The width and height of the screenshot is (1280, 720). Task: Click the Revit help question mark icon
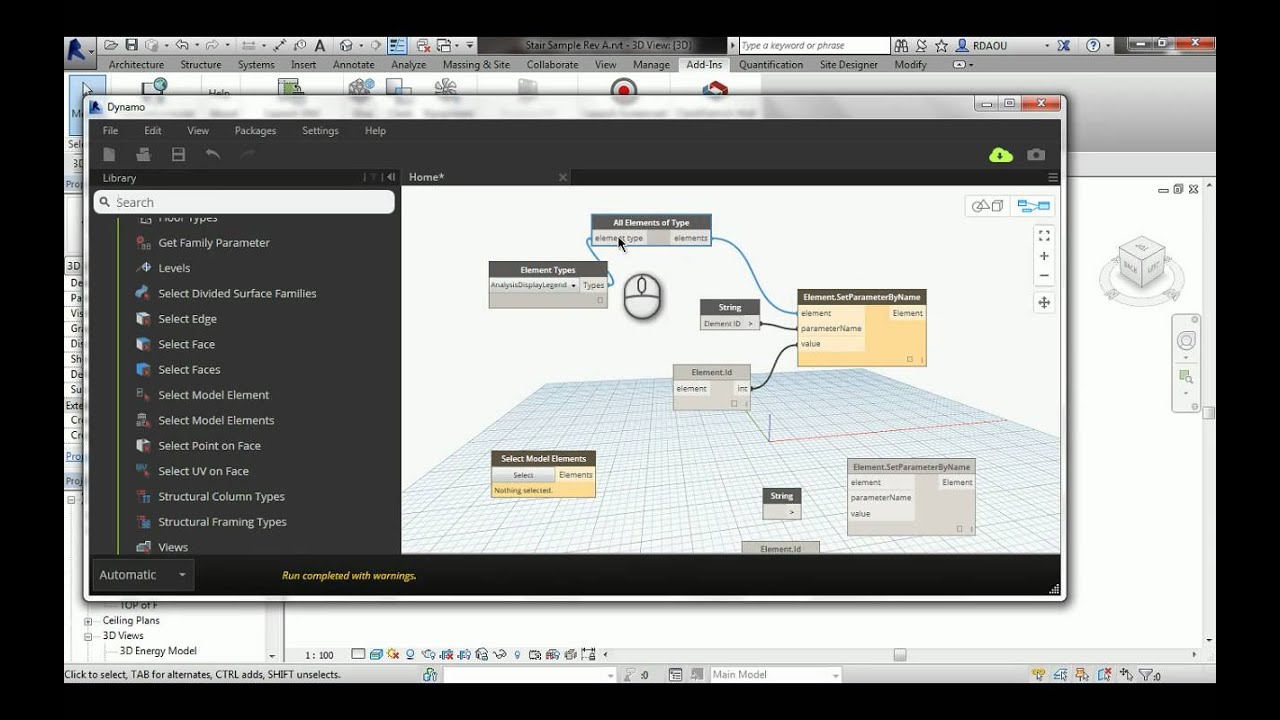(x=1093, y=46)
